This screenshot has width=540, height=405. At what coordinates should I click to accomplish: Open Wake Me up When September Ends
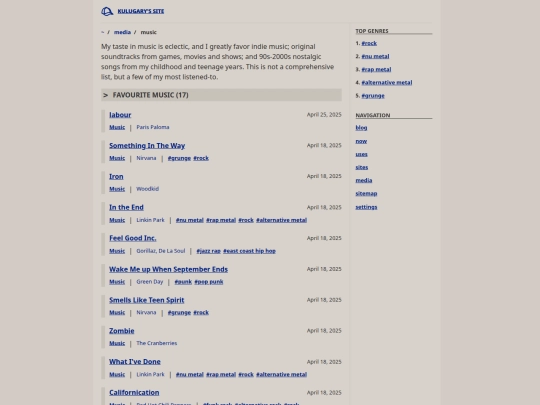[x=168, y=269]
